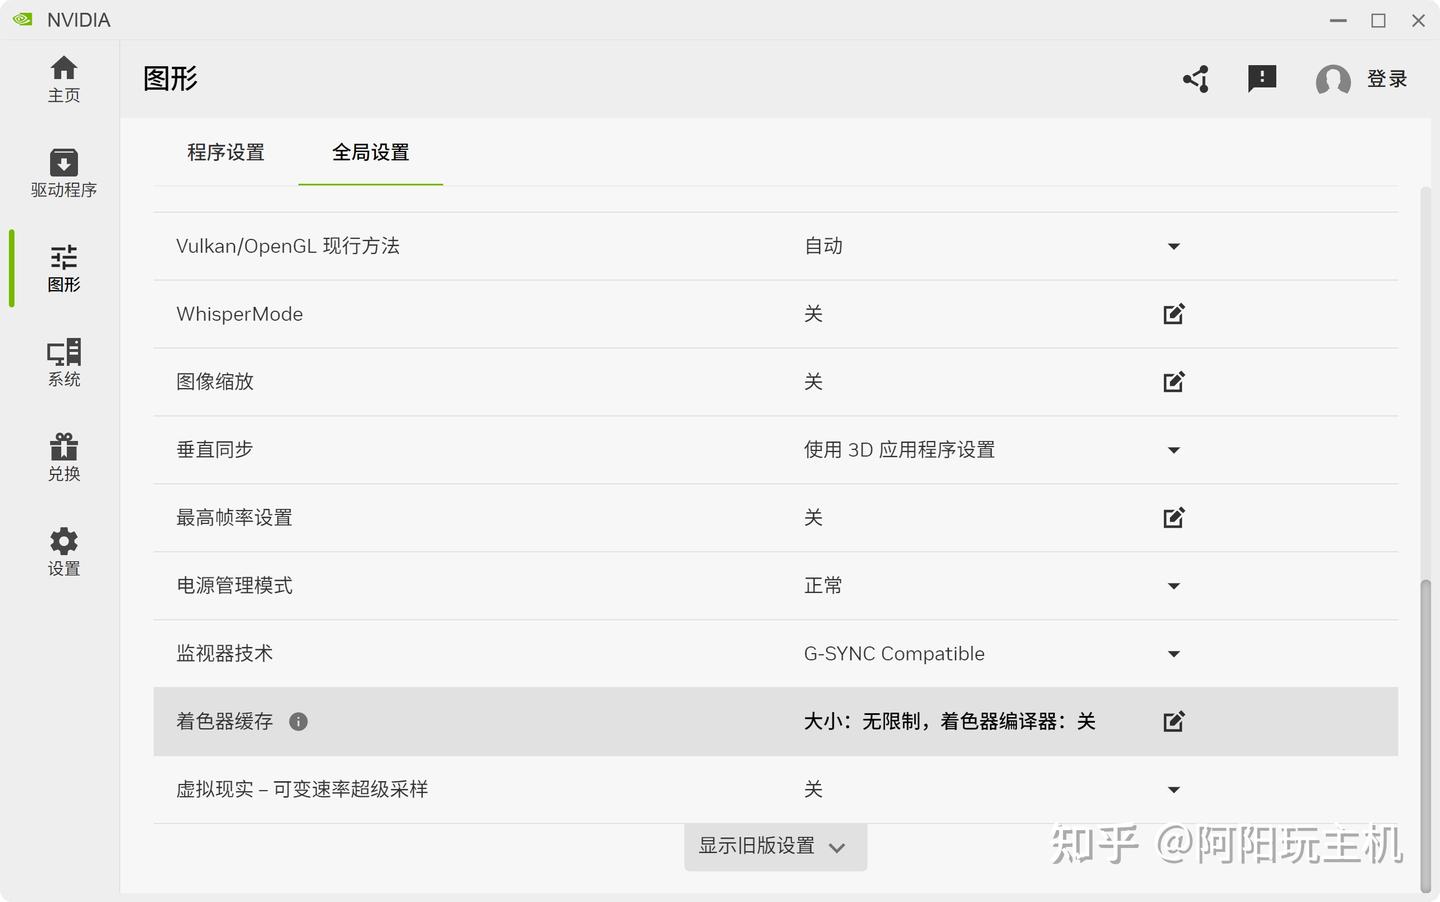The image size is (1440, 902).
Task: Select the WhisperMode row label
Action: tap(240, 314)
